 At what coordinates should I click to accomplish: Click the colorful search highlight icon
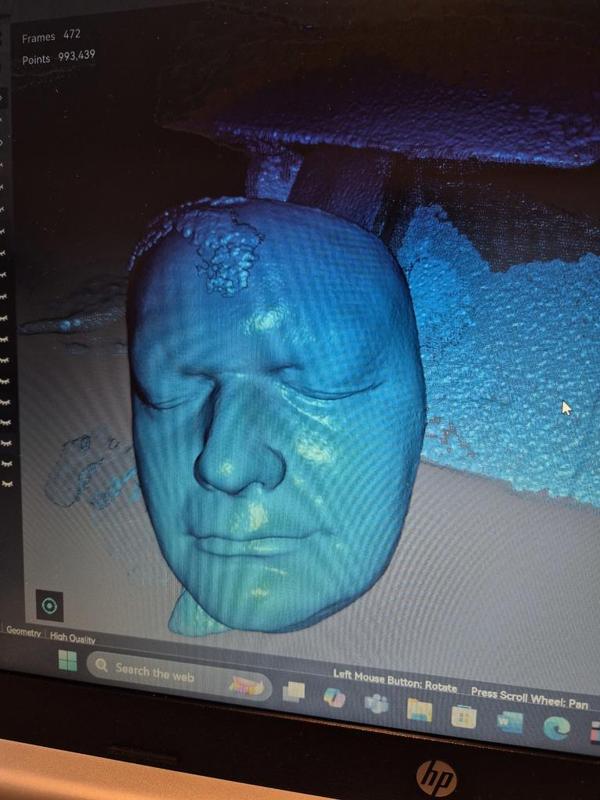pos(247,687)
